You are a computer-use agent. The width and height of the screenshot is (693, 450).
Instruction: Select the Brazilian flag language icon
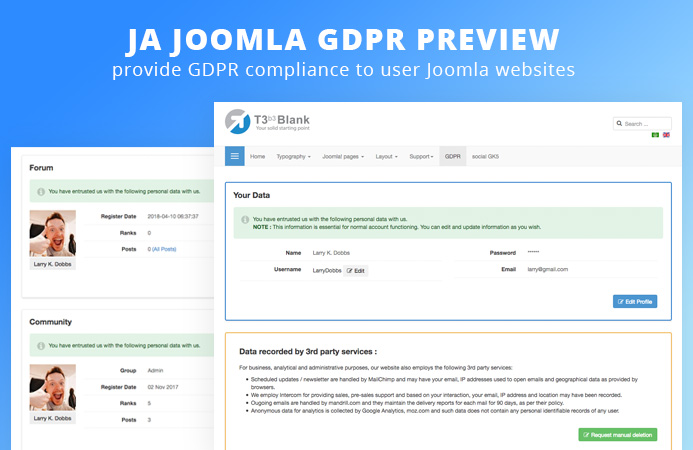[655, 135]
